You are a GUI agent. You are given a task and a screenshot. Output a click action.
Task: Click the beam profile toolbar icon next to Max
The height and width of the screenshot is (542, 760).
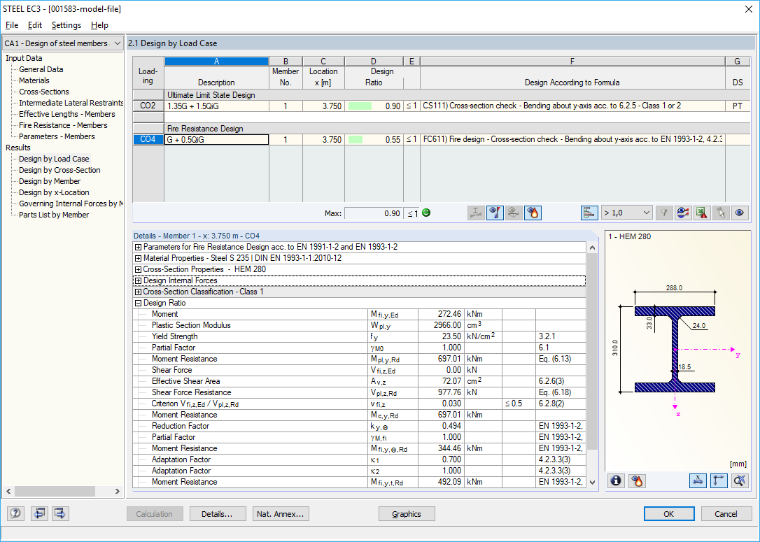pyautogui.click(x=476, y=213)
